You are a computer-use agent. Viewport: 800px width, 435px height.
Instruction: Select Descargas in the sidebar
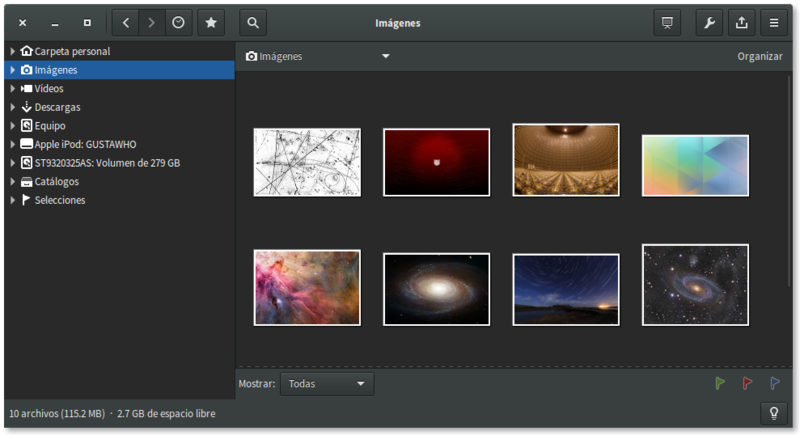57,107
